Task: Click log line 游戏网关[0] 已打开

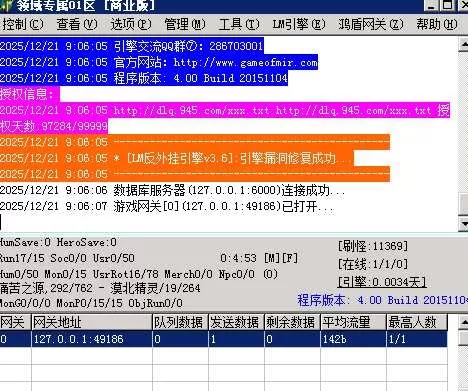Action: (167, 206)
